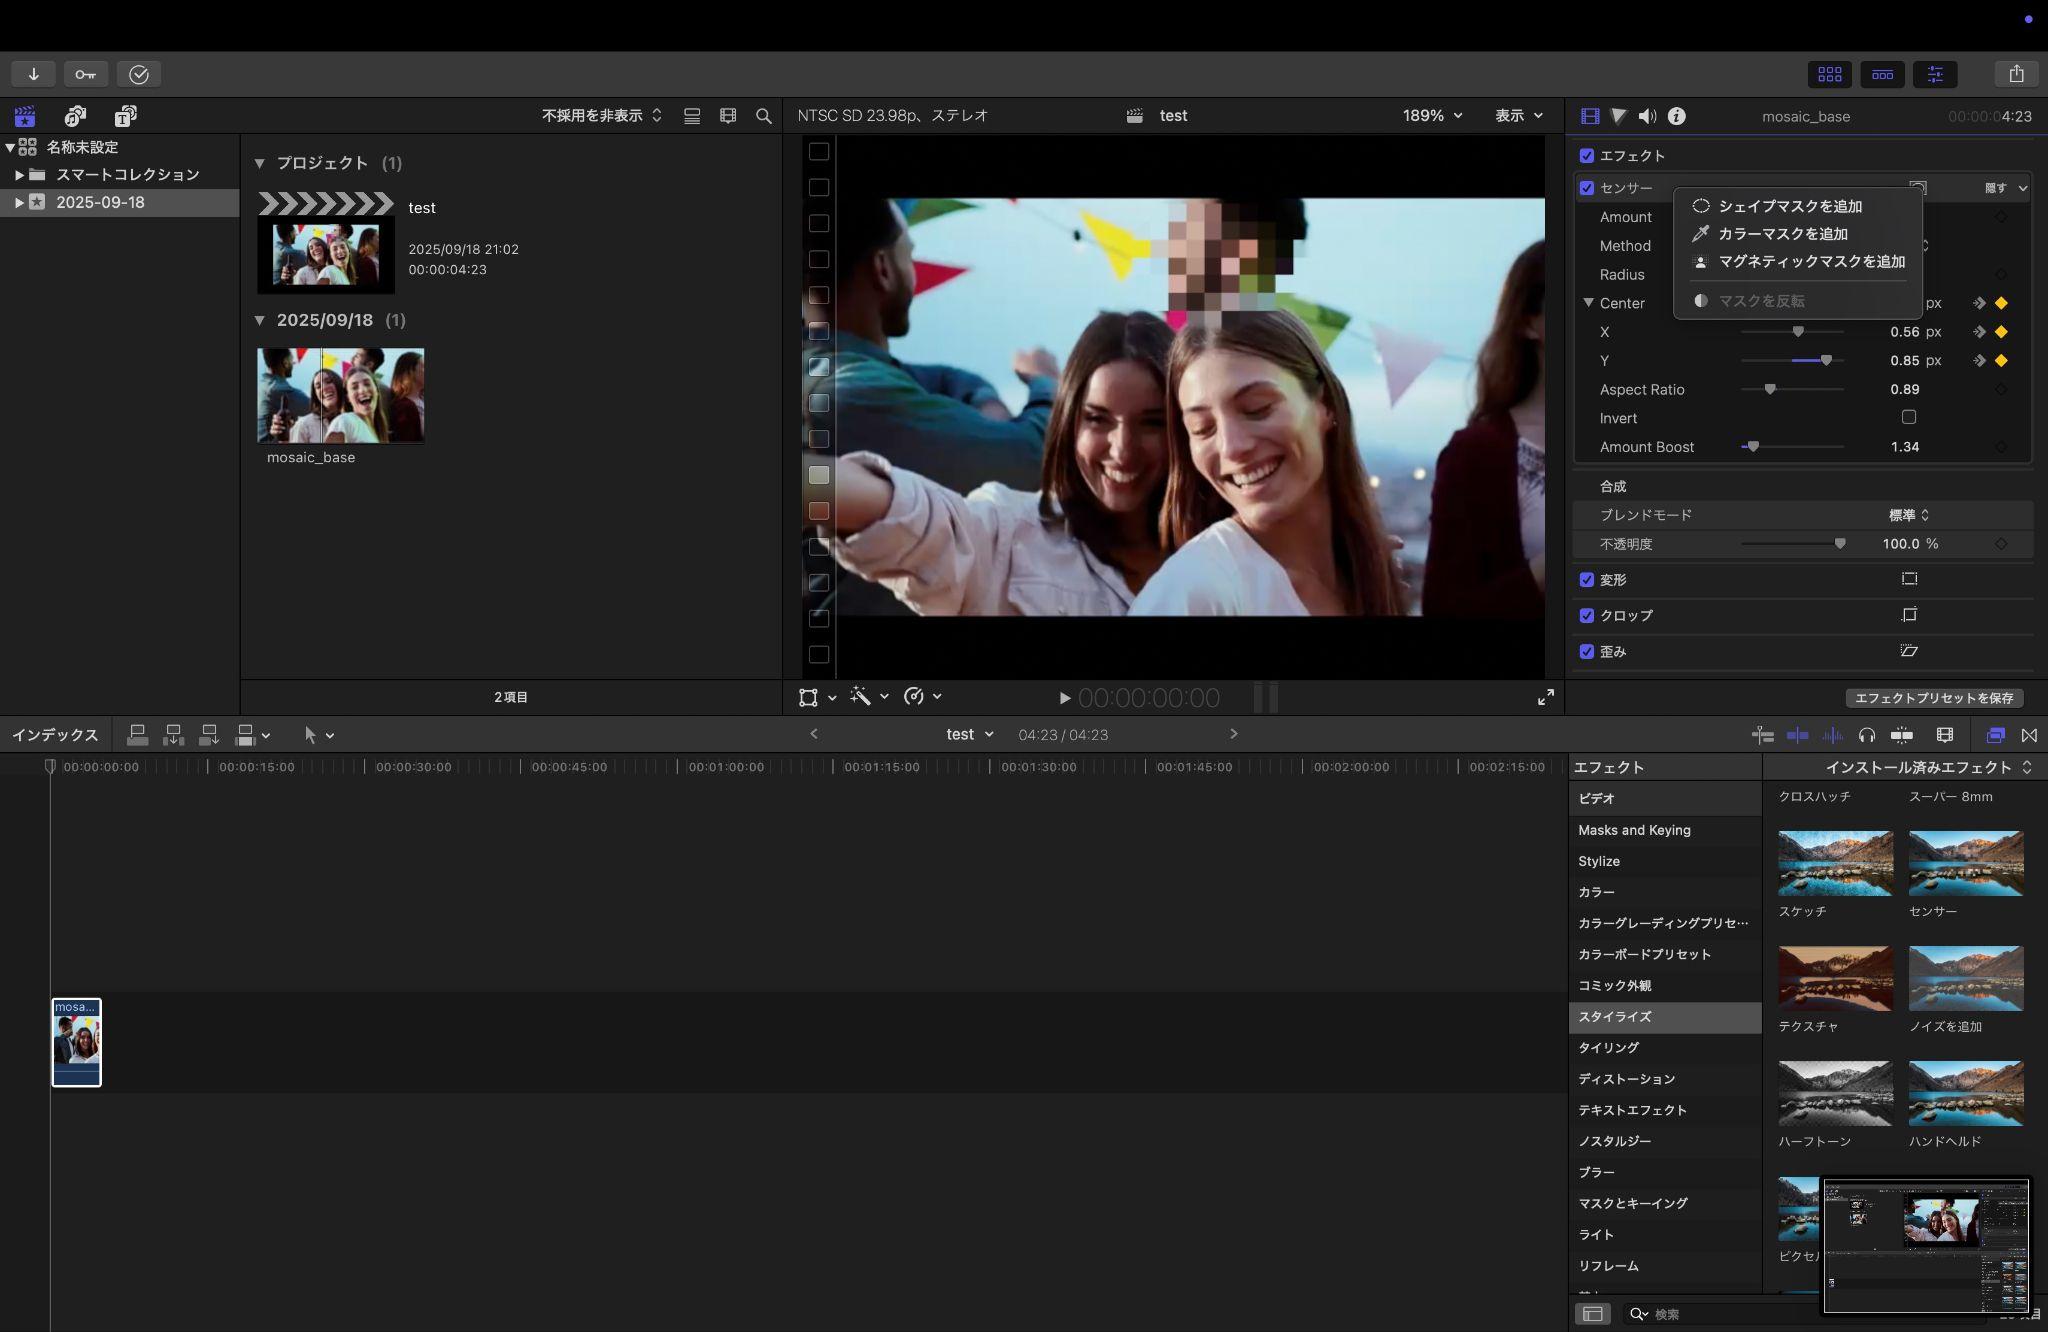Click the share export icon
The width and height of the screenshot is (2048, 1332).
coord(2016,74)
